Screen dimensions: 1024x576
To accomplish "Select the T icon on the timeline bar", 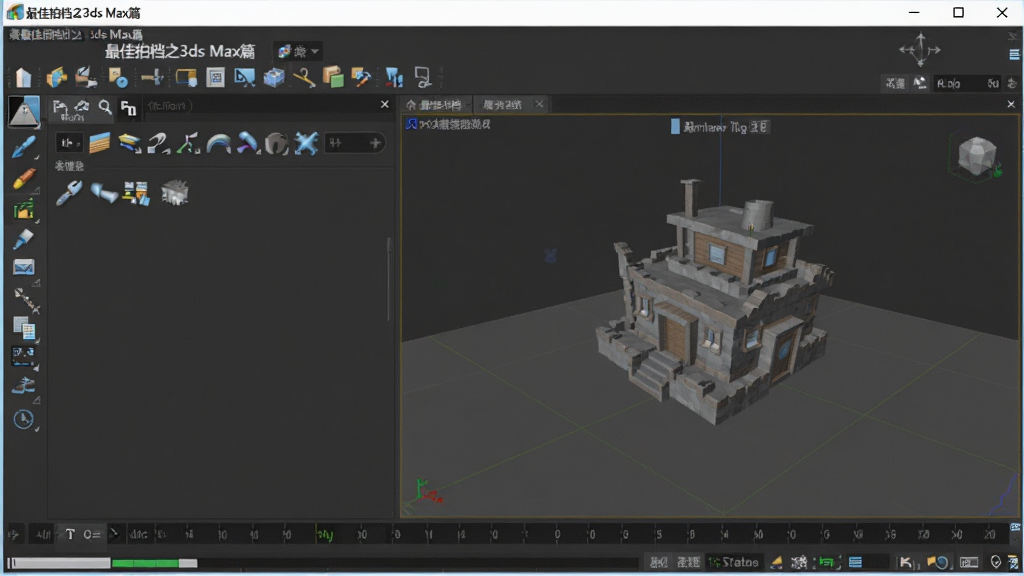I will (x=70, y=534).
